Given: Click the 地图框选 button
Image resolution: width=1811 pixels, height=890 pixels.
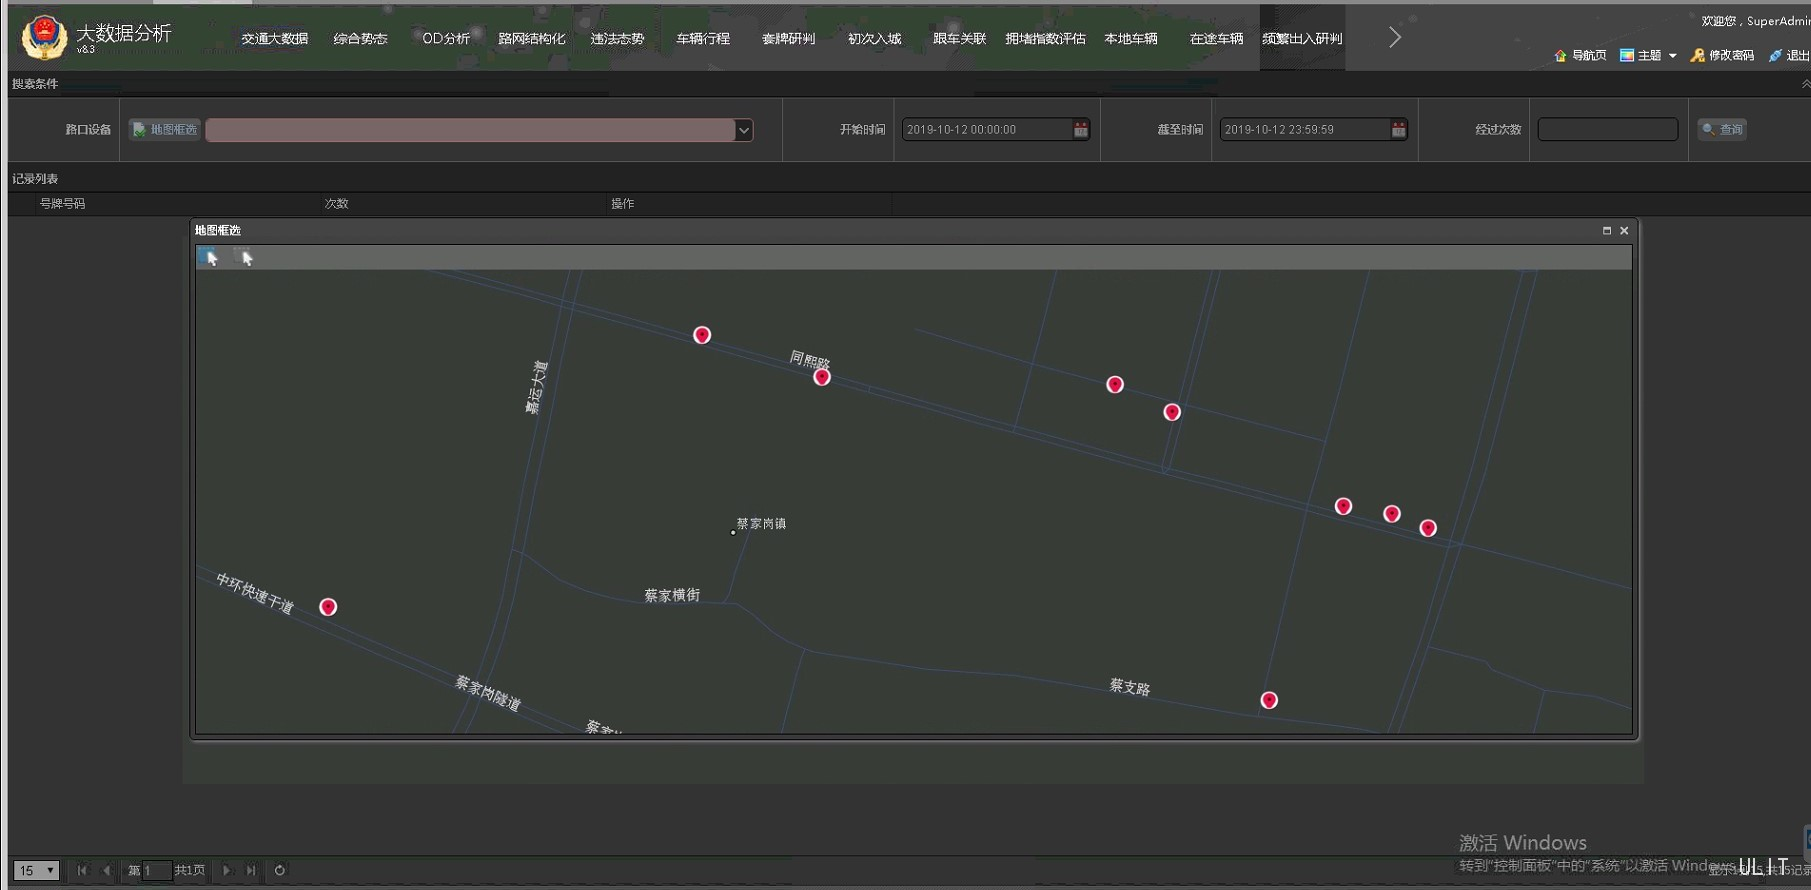Looking at the screenshot, I should 165,130.
